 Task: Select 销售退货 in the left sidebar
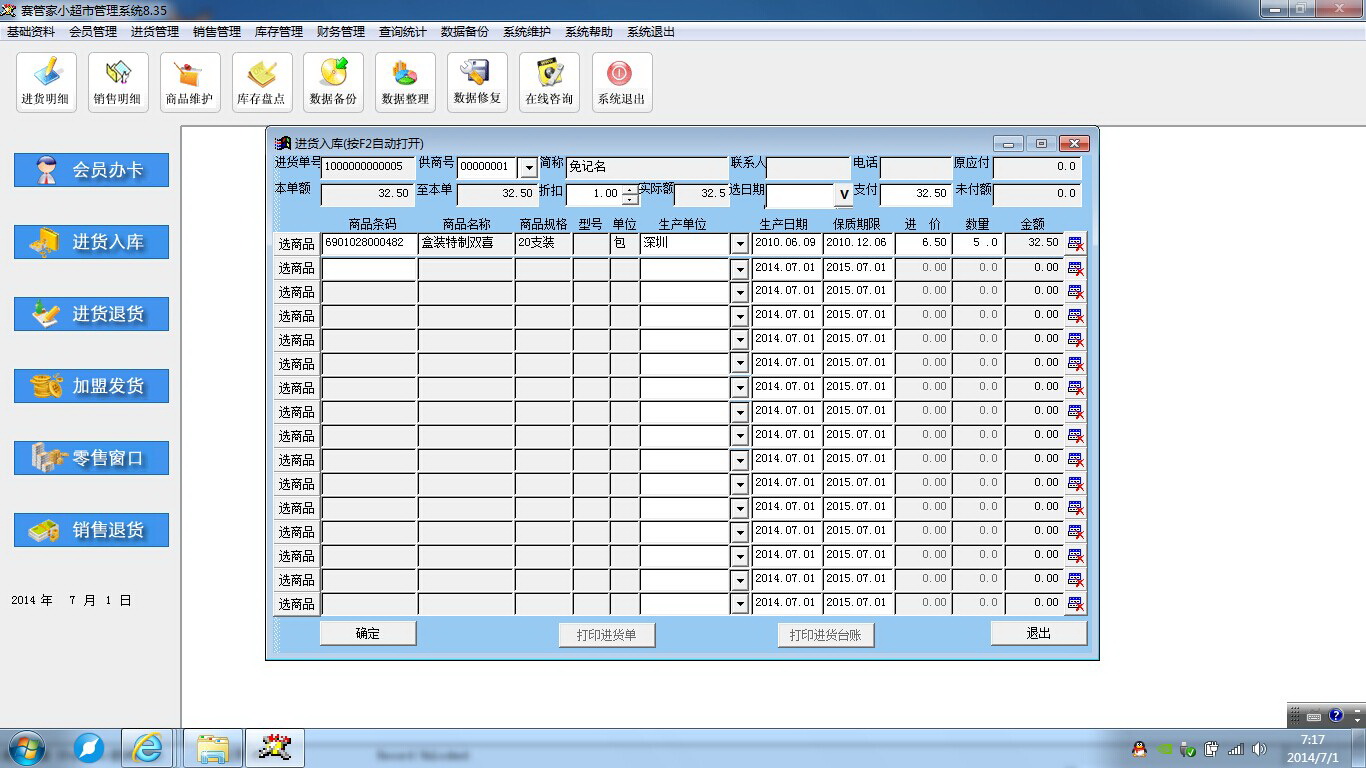91,530
